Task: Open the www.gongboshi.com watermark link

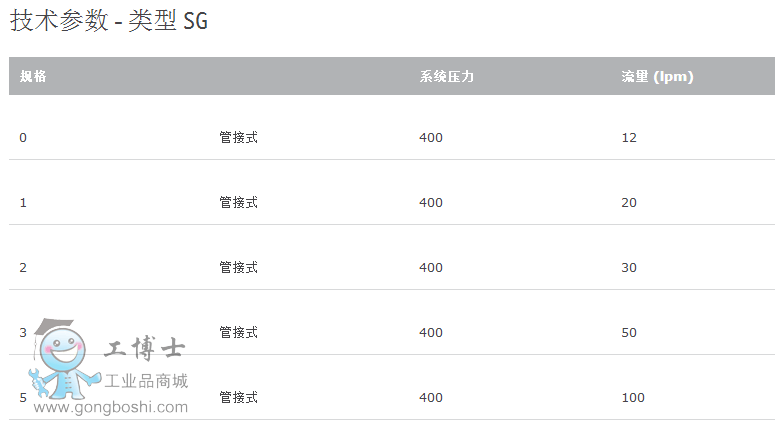Action: pos(110,407)
